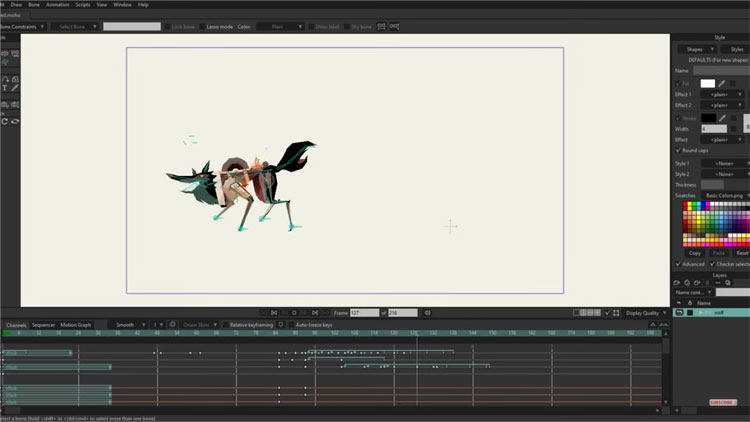Open the Select Bone dropdown

(x=75, y=27)
